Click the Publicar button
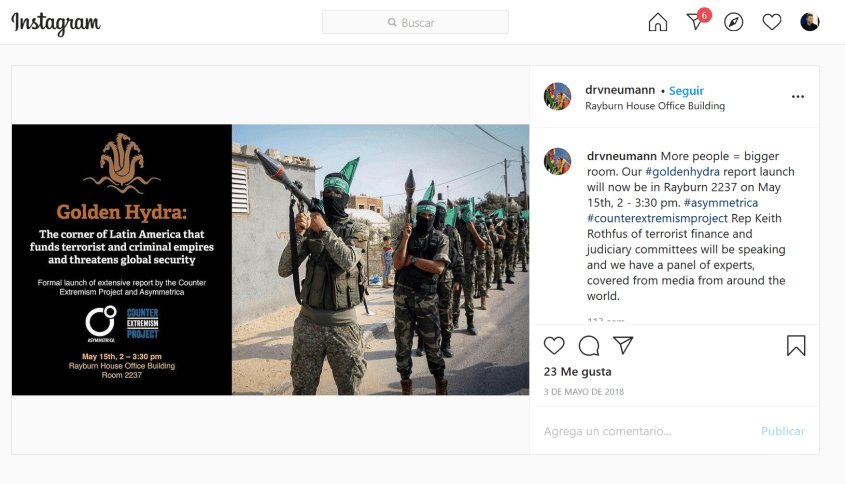 [782, 431]
